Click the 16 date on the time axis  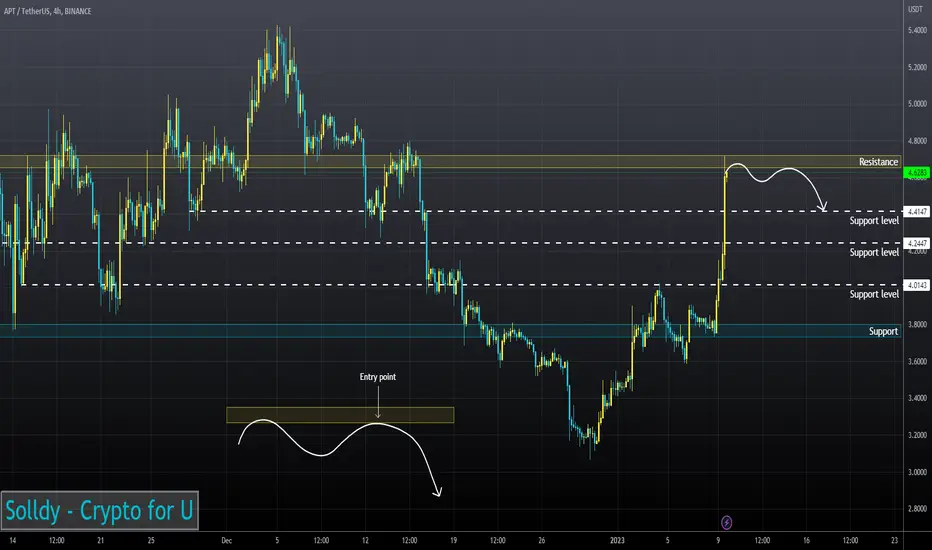[806, 540]
